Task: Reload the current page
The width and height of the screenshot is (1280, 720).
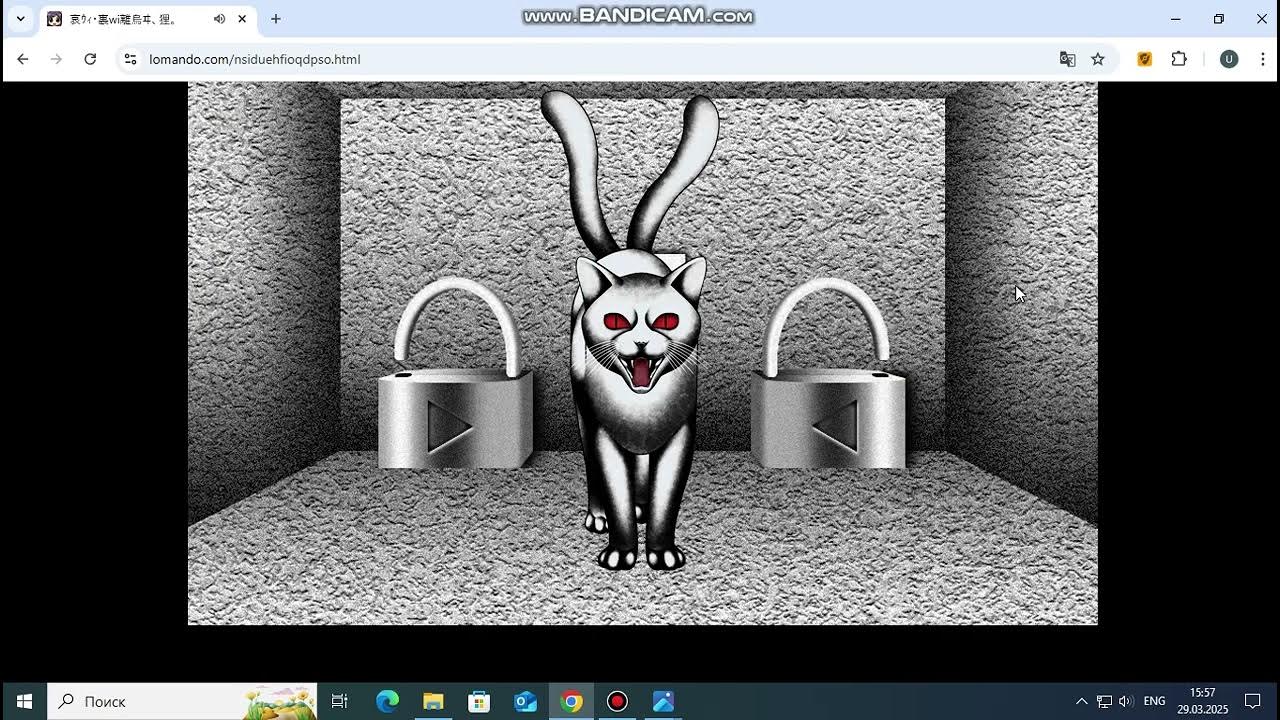Action: click(90, 59)
